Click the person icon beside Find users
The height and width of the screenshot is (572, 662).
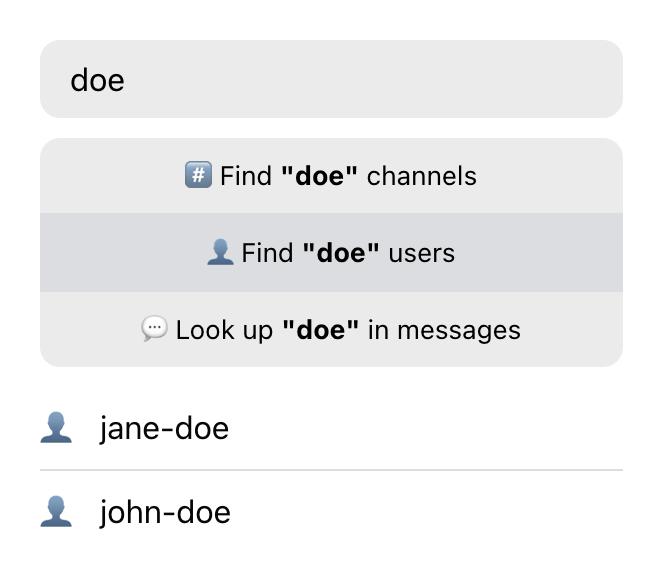(x=219, y=253)
